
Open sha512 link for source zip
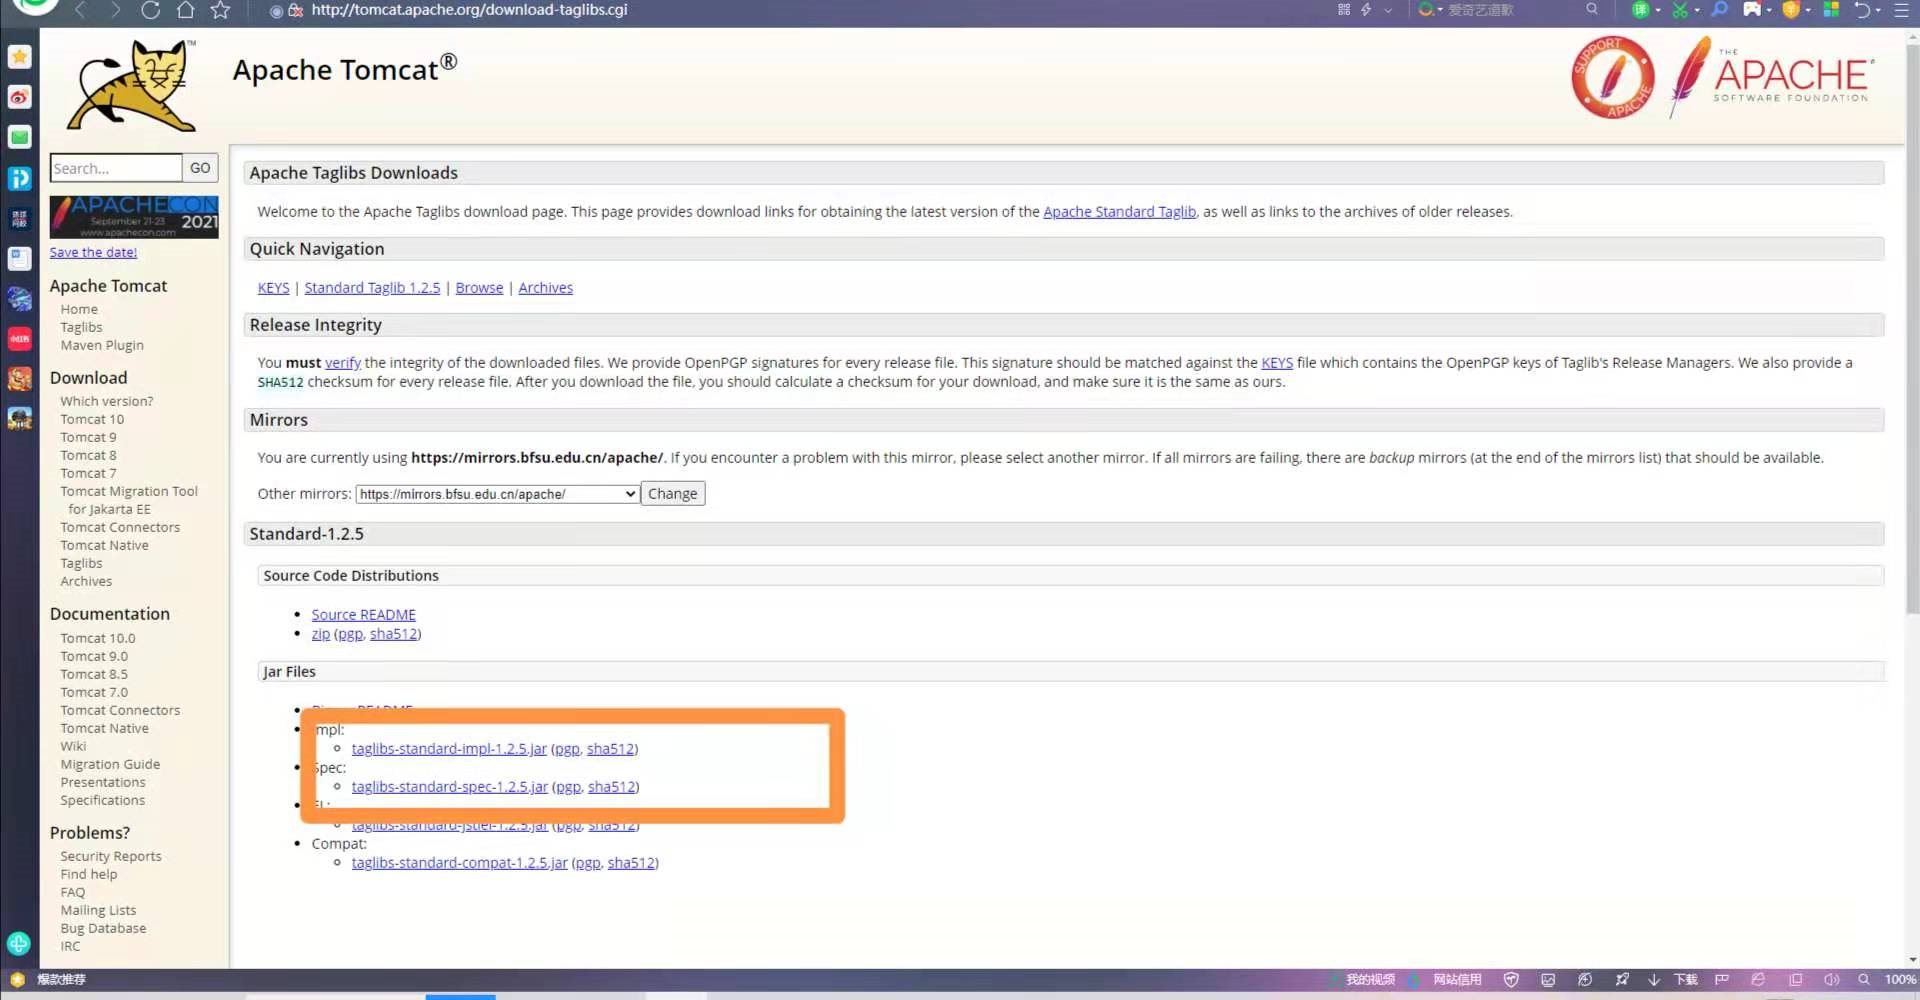393,634
